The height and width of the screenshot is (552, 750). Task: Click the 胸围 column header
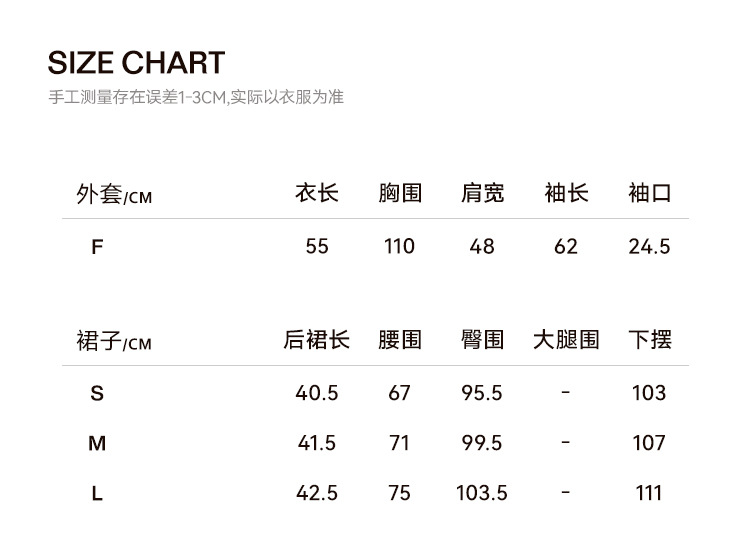[x=400, y=193]
